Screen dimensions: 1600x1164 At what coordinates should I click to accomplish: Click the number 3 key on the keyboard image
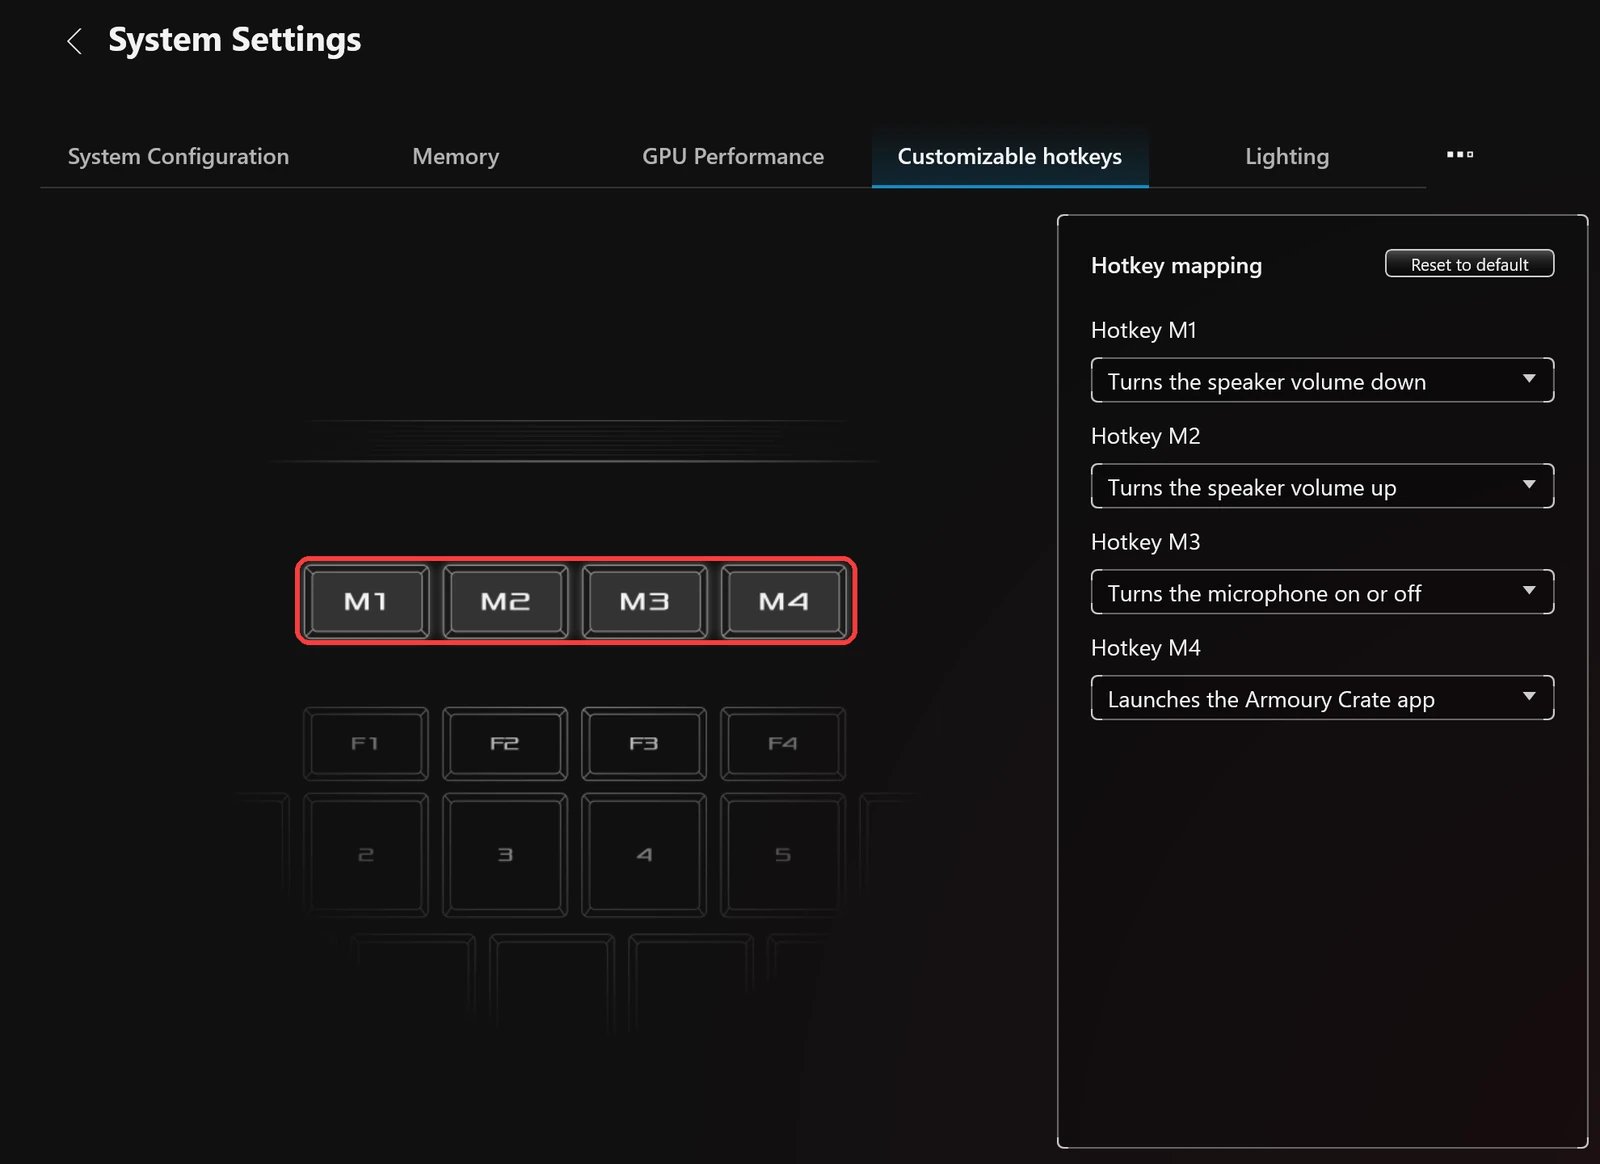click(x=505, y=855)
